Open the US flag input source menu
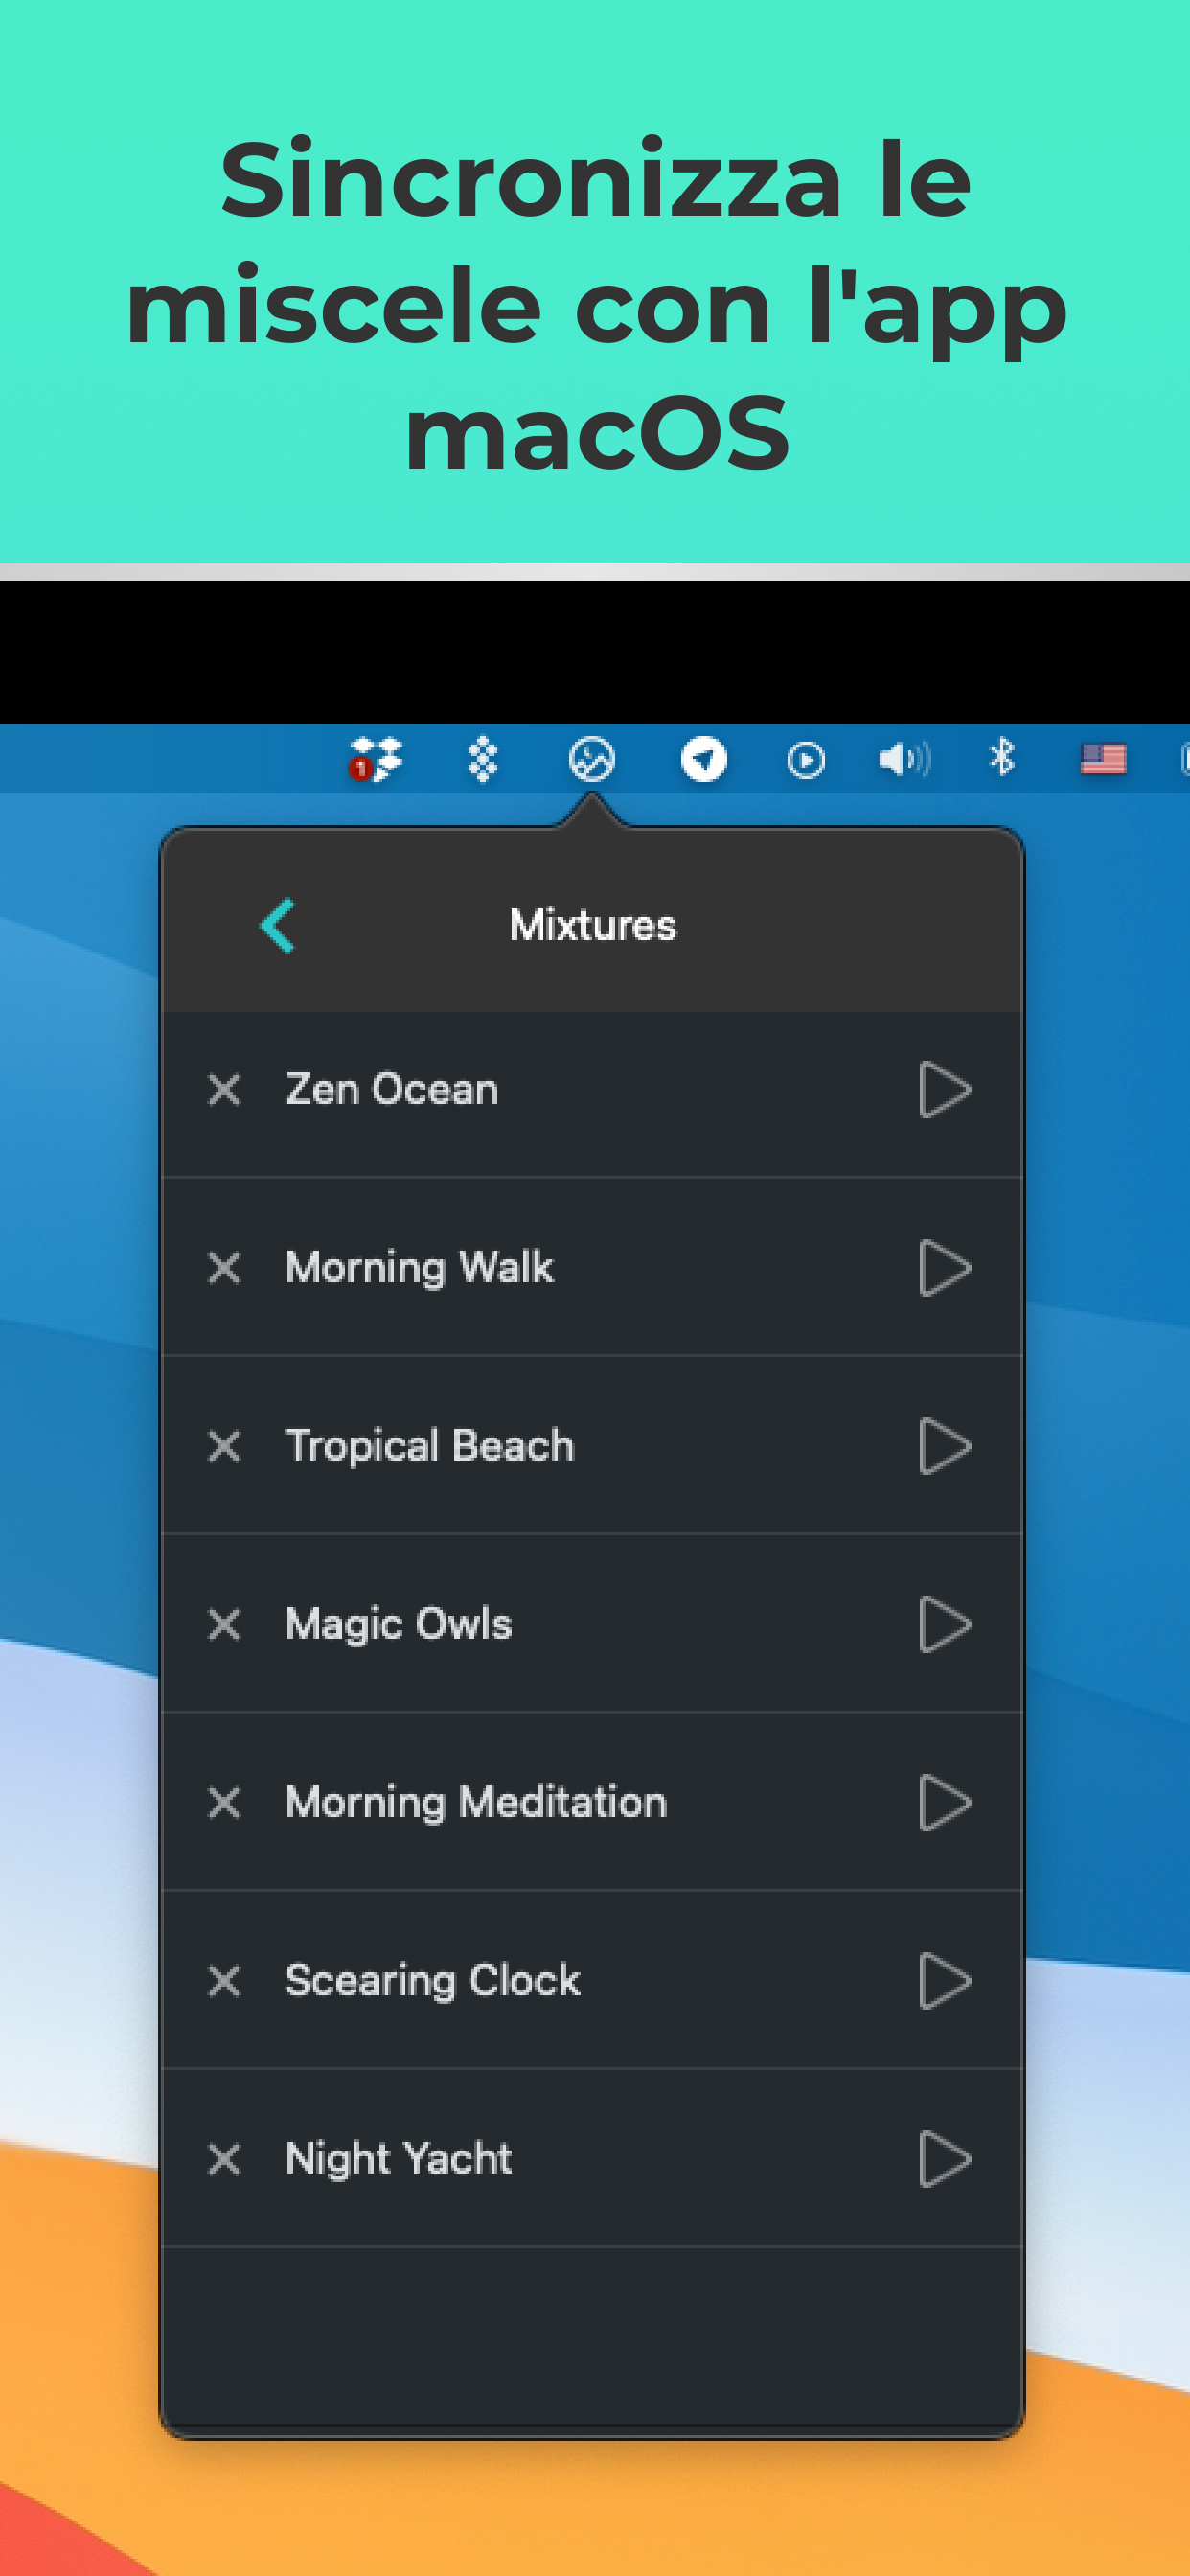Screen dimensions: 1190x2576 [1104, 760]
